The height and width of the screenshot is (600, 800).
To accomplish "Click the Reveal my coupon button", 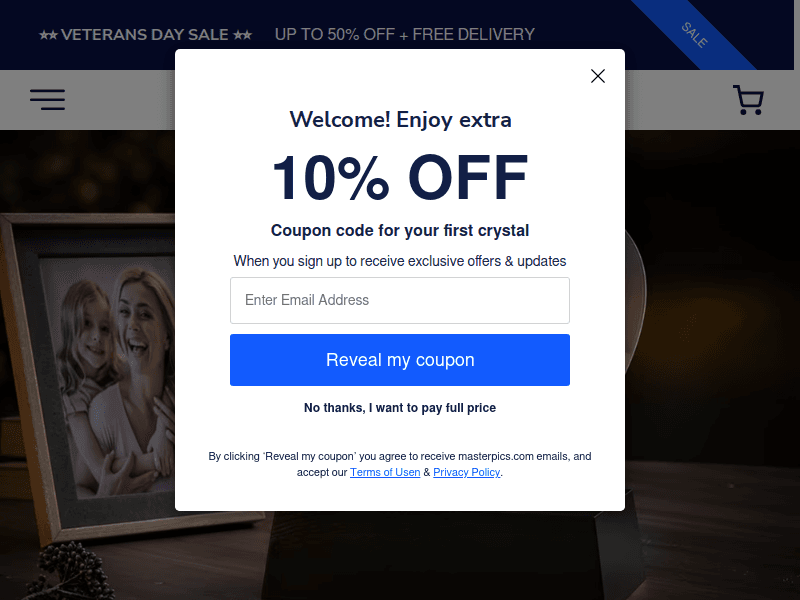I will point(399,360).
